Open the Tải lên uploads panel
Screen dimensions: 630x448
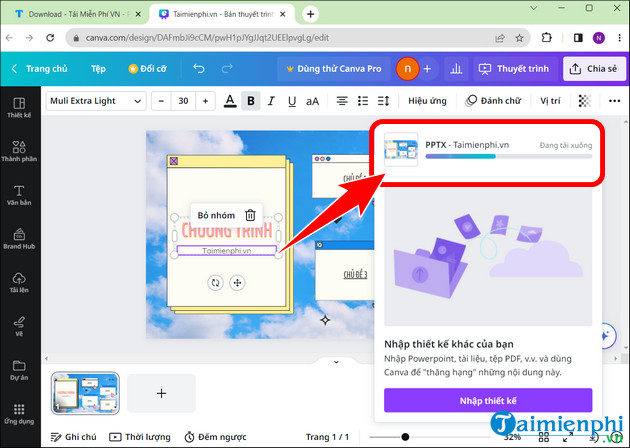pos(19,282)
